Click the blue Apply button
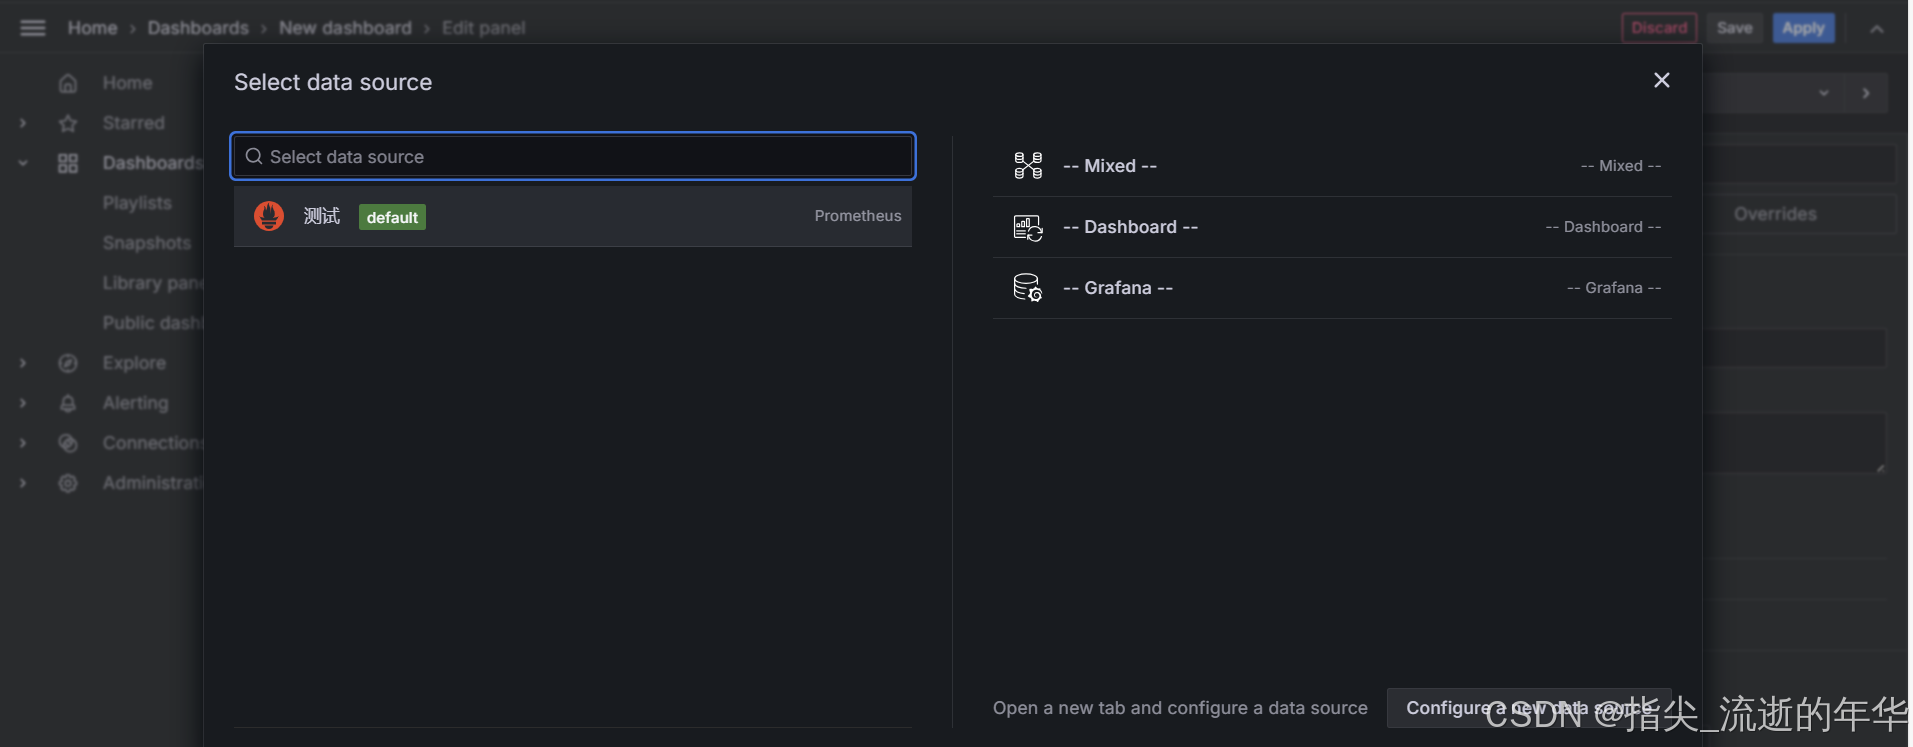1913x747 pixels. [1803, 28]
